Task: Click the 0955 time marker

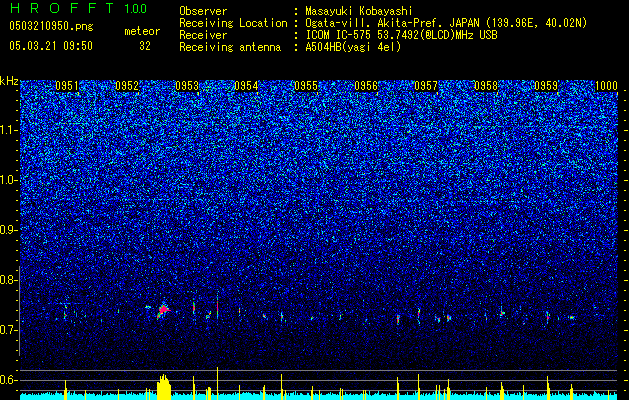Action: coord(306,86)
